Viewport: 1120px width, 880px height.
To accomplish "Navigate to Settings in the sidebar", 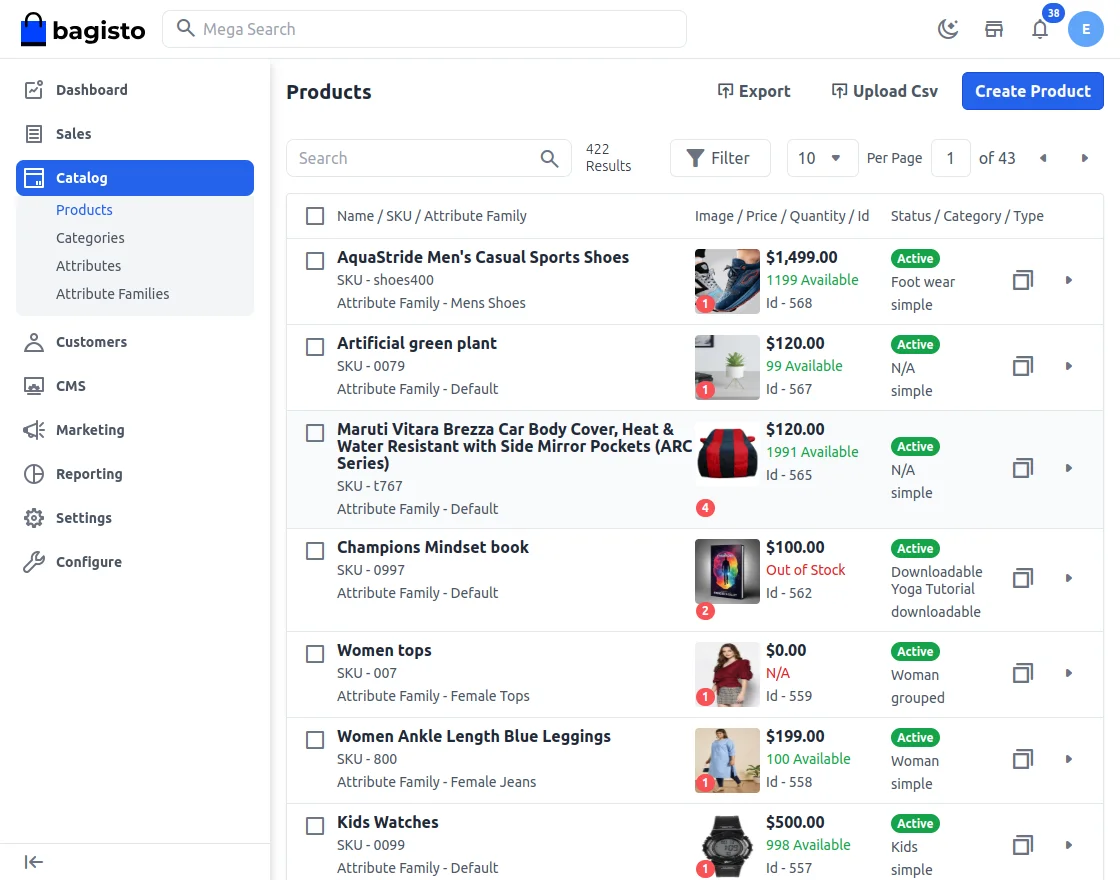I will point(83,518).
